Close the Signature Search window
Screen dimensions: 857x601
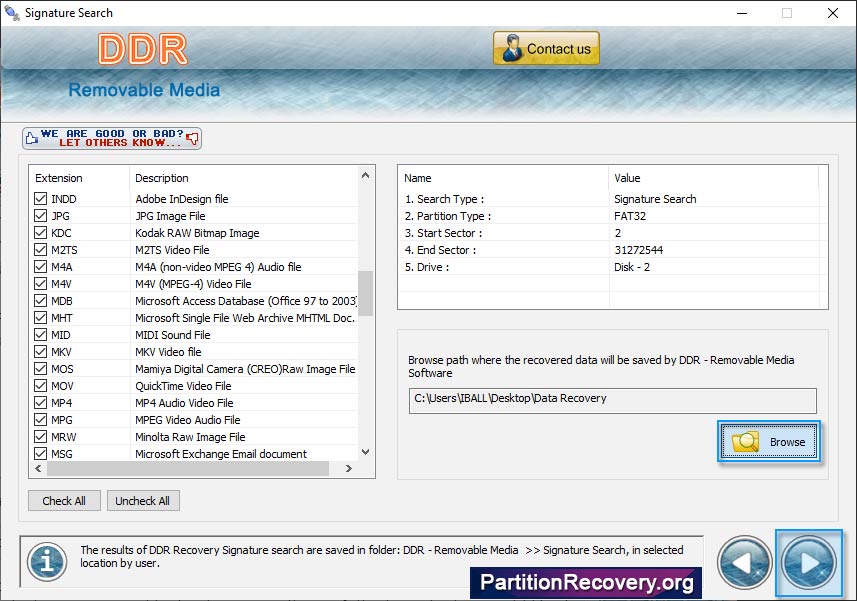[x=833, y=13]
